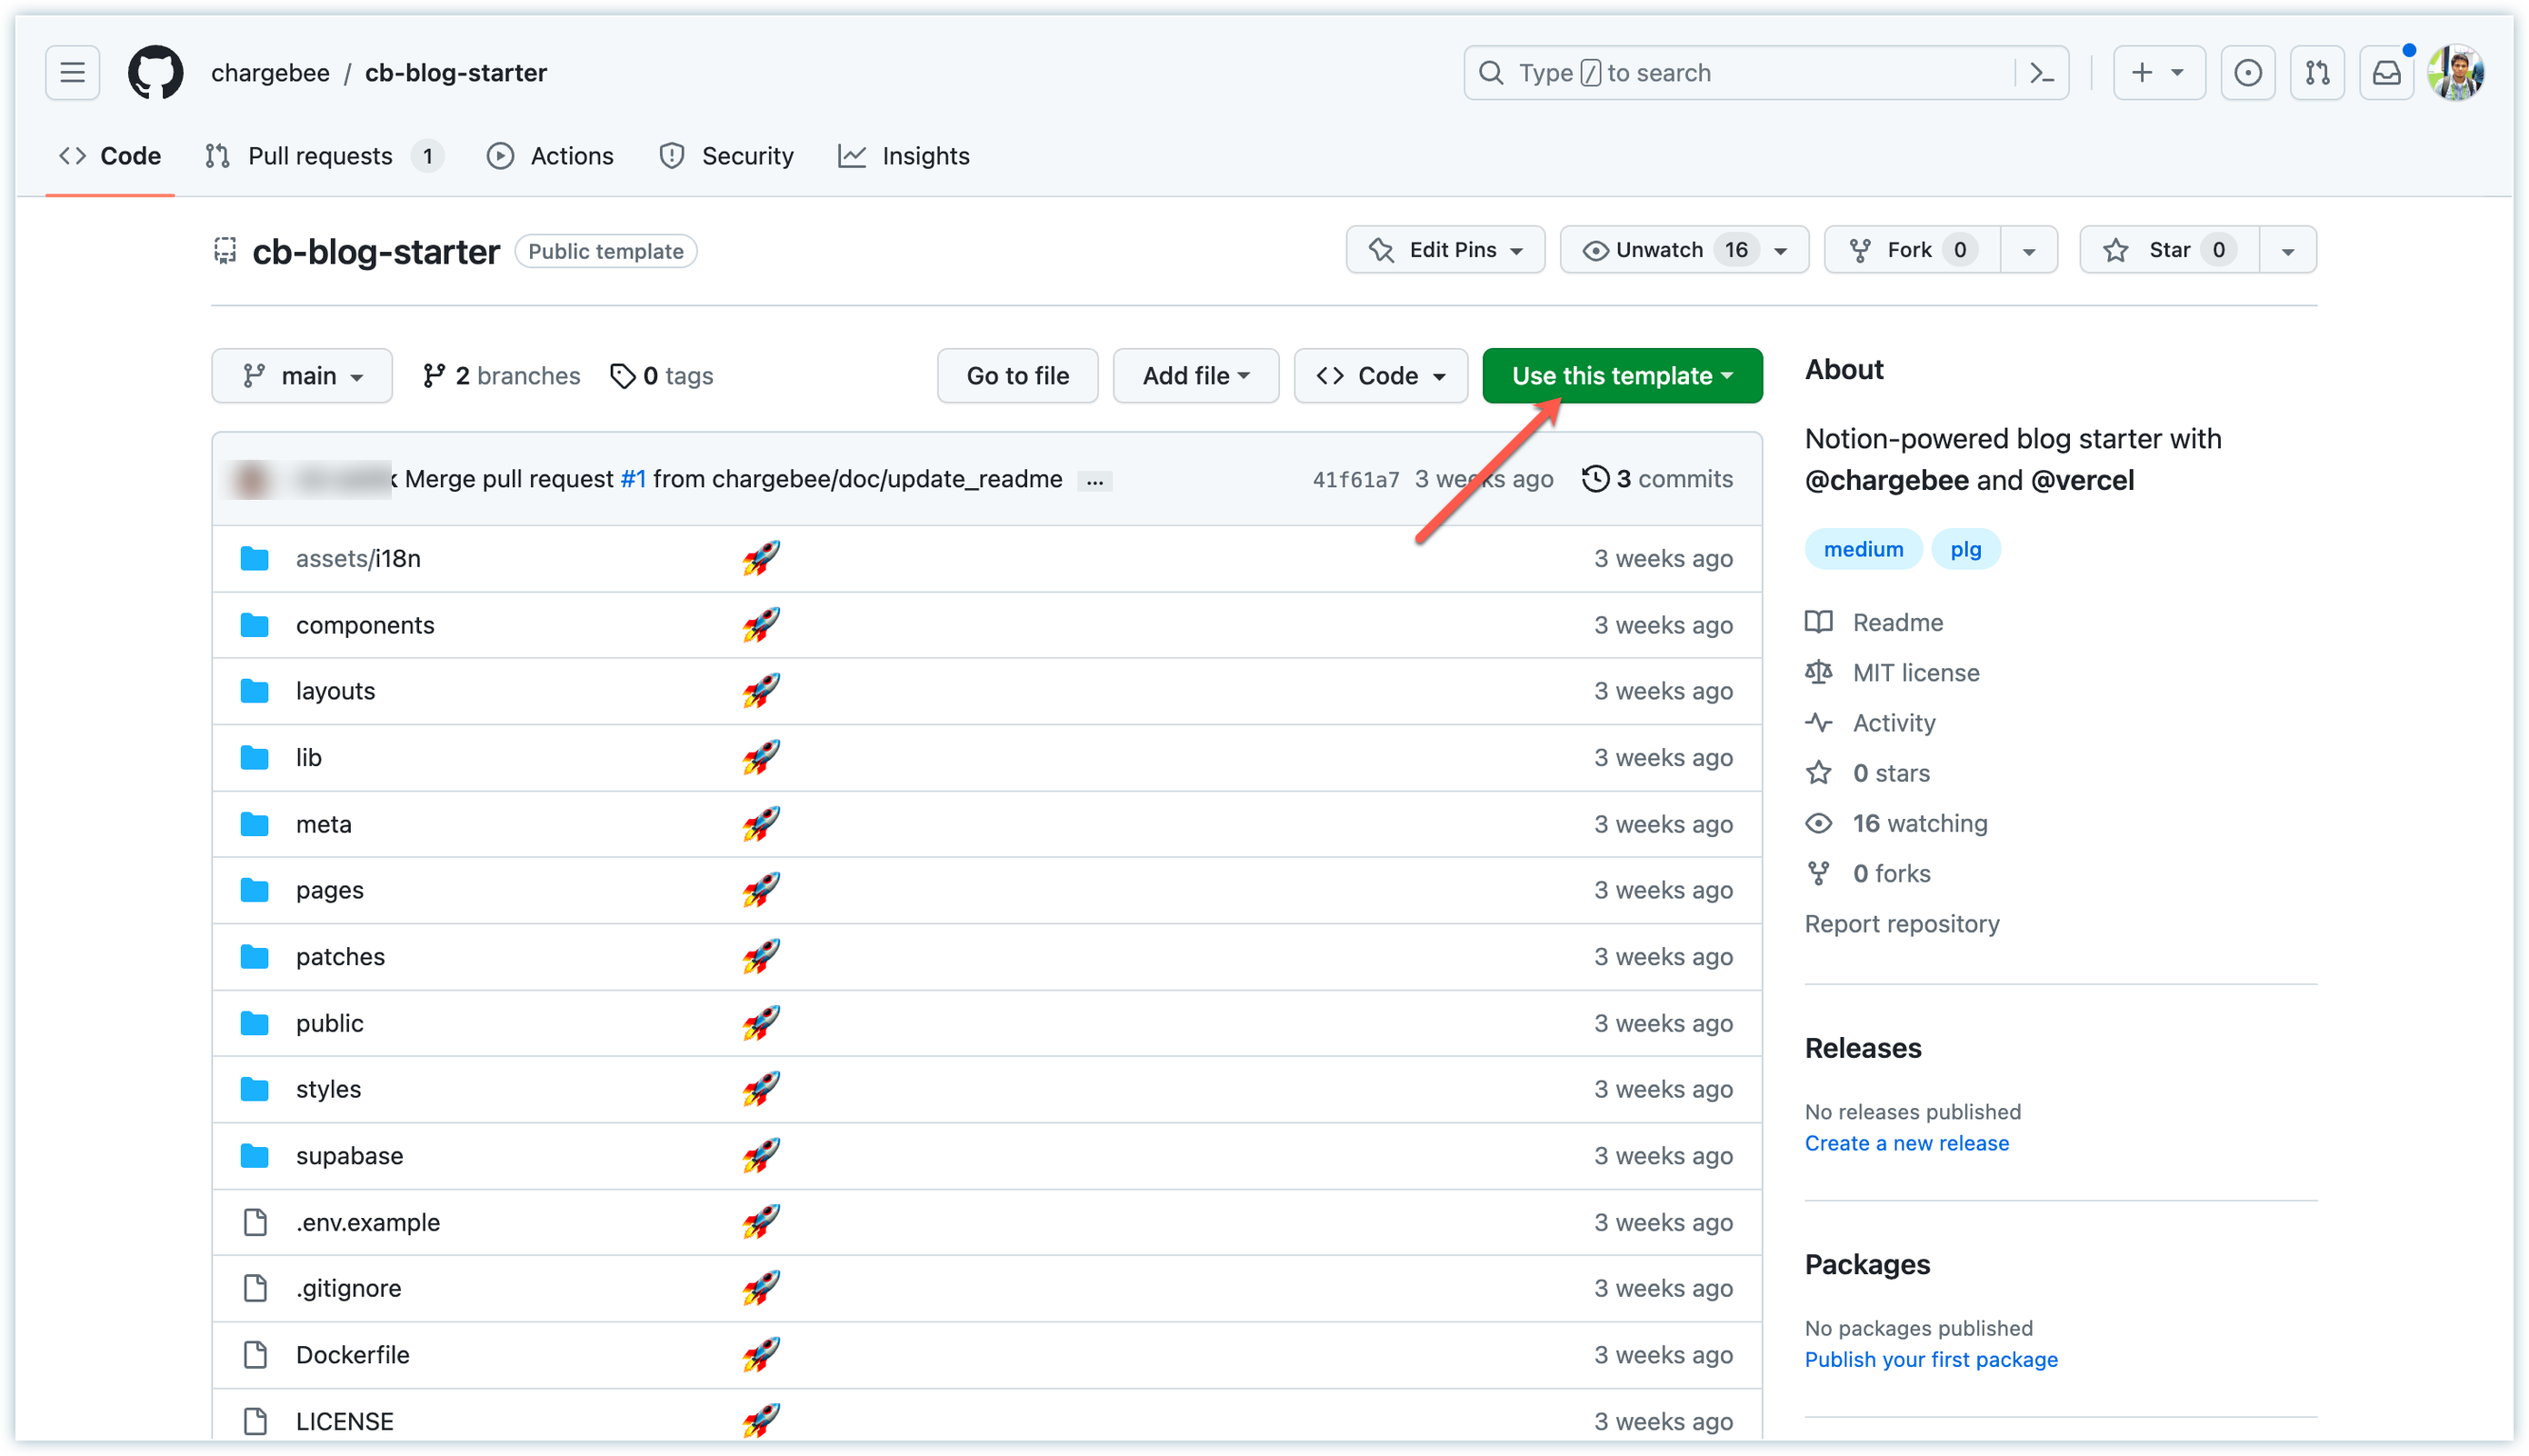Open the pull requests header icon

pyautogui.click(x=2317, y=72)
